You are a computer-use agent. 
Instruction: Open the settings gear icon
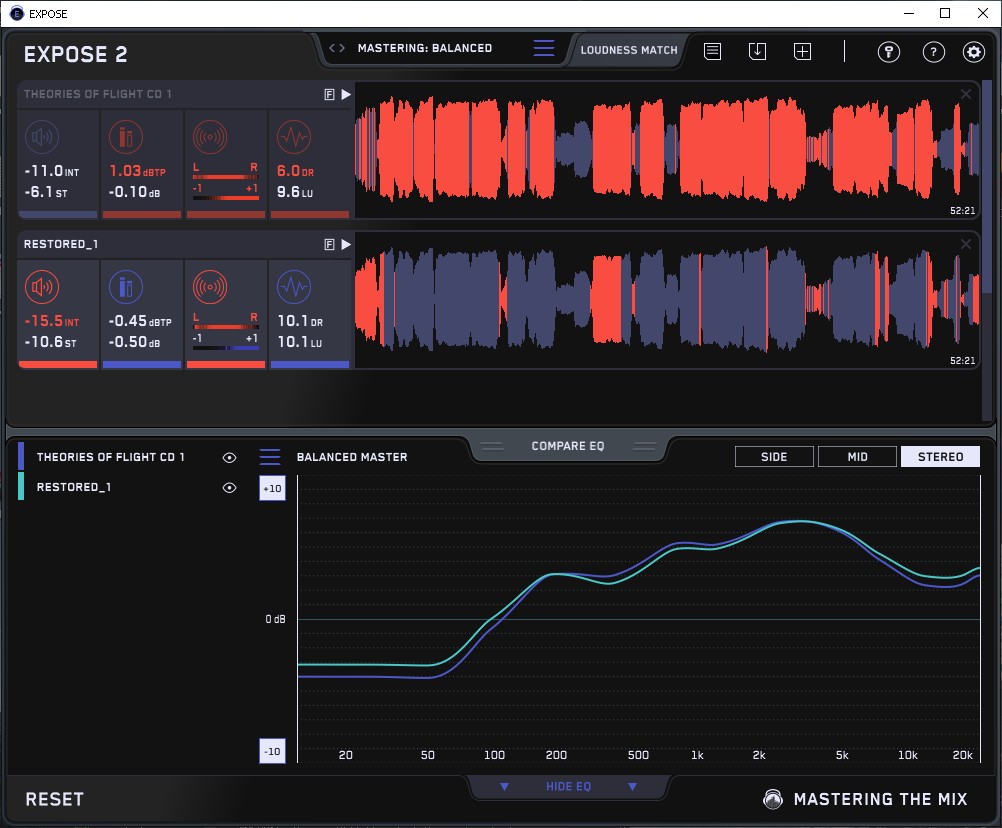[974, 52]
